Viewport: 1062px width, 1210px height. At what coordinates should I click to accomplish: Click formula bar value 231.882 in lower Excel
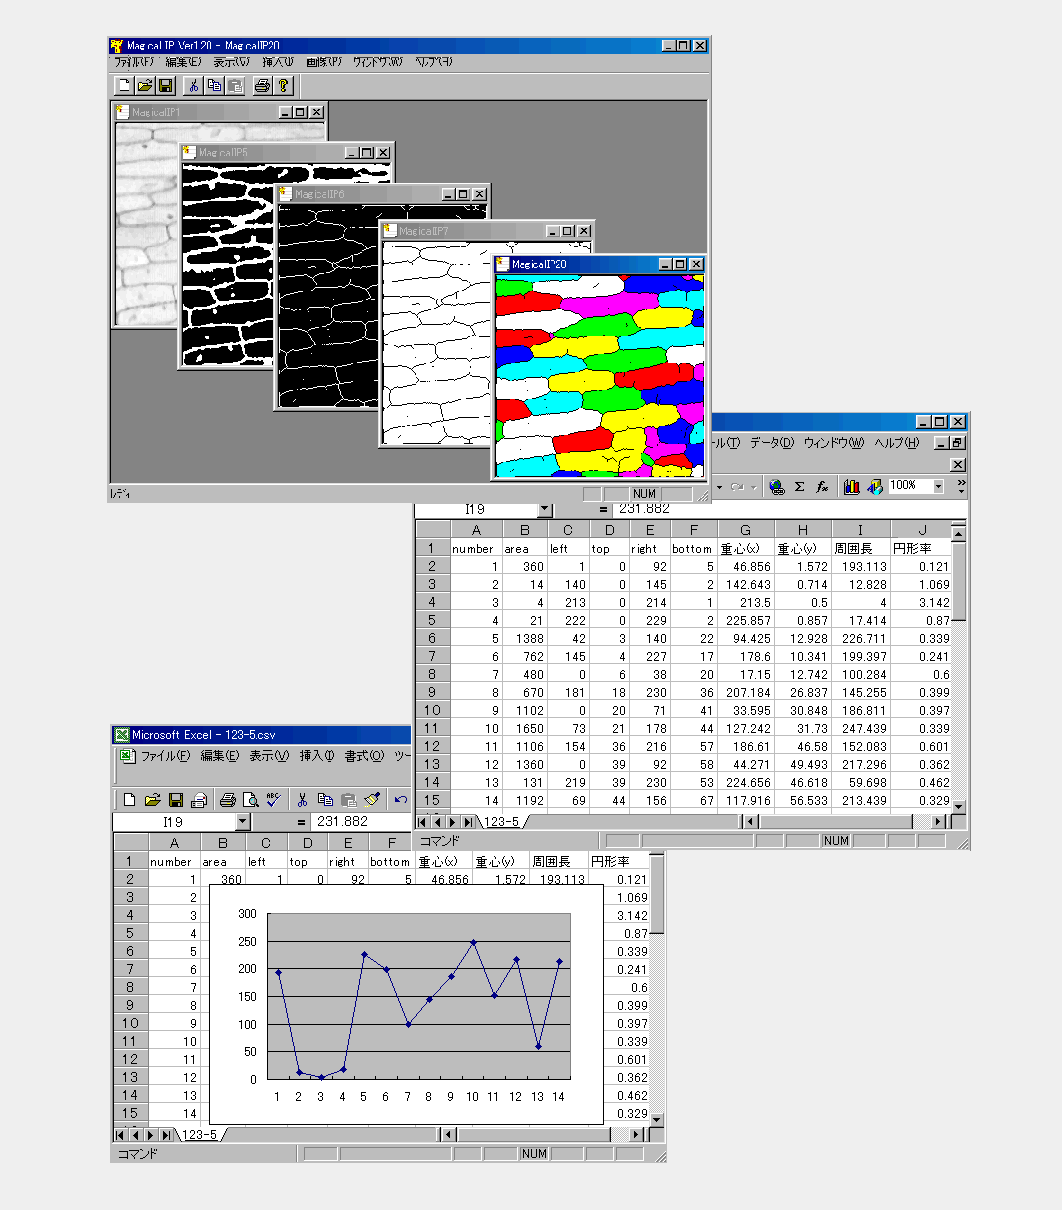coord(343,822)
